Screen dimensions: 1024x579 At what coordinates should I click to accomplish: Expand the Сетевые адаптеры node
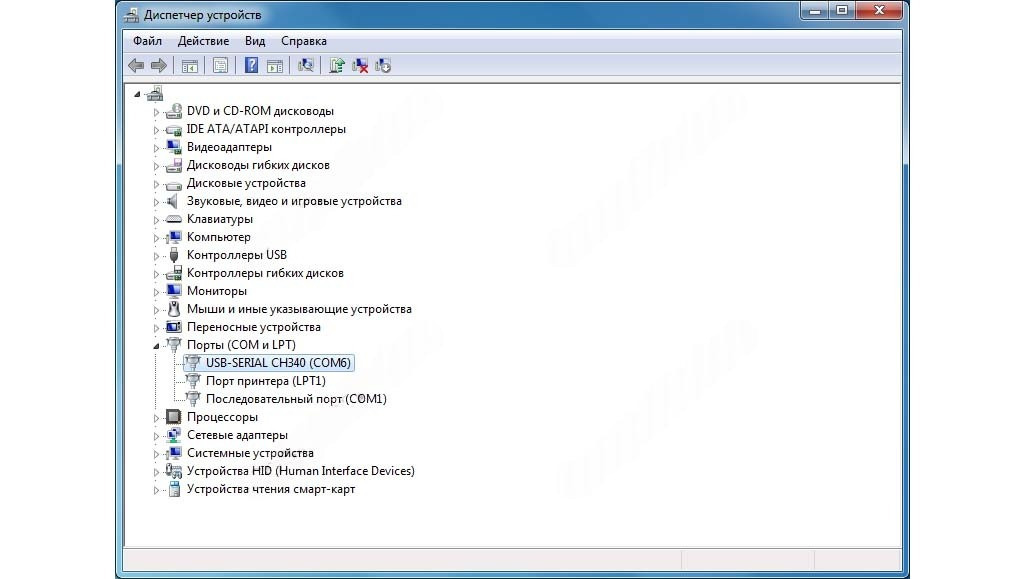click(x=156, y=435)
